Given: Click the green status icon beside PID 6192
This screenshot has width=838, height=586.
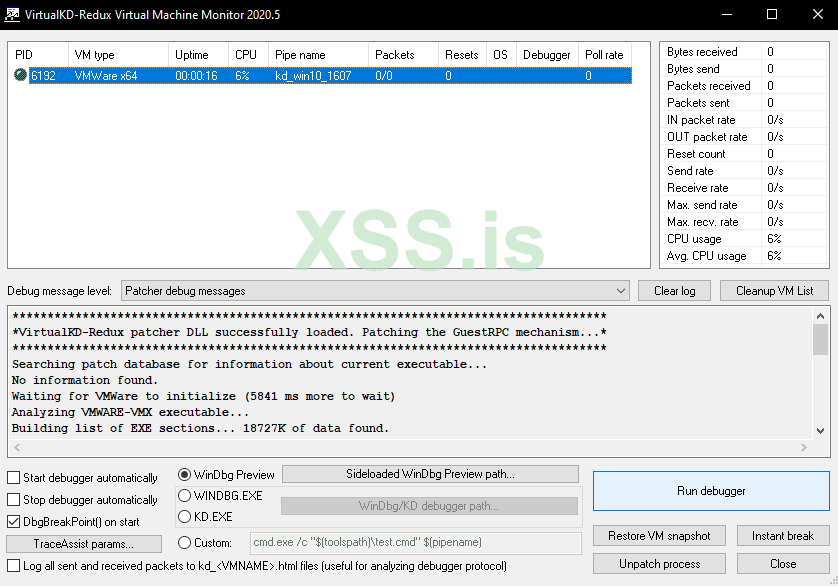Looking at the screenshot, I should 20,75.
